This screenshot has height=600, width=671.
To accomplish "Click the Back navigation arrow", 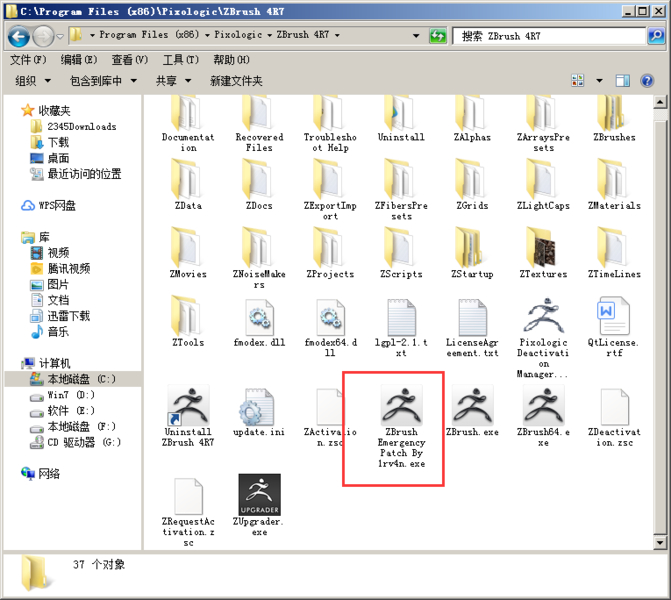I will pyautogui.click(x=18, y=36).
